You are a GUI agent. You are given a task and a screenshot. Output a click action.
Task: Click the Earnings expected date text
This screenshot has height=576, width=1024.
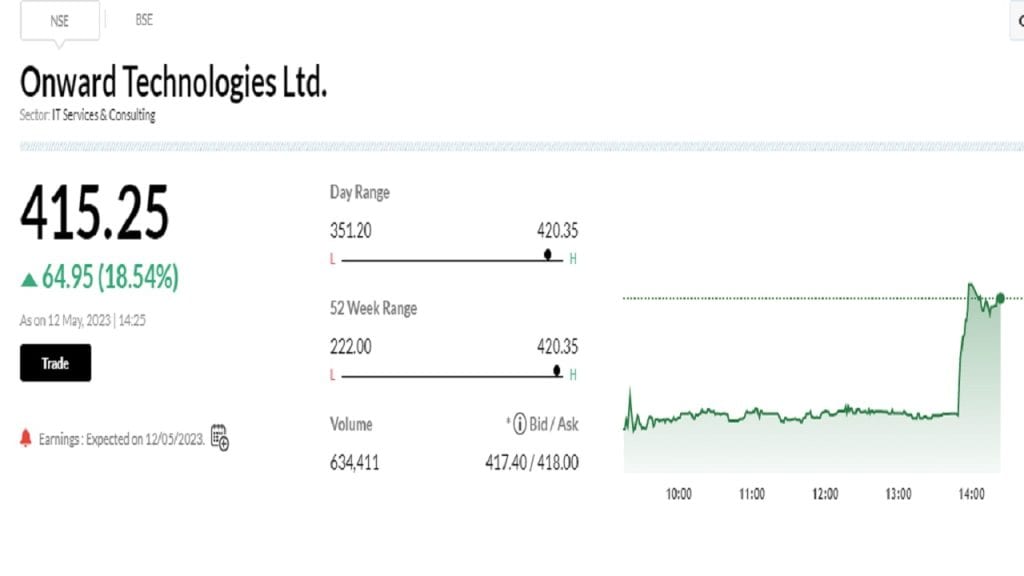[121, 439]
